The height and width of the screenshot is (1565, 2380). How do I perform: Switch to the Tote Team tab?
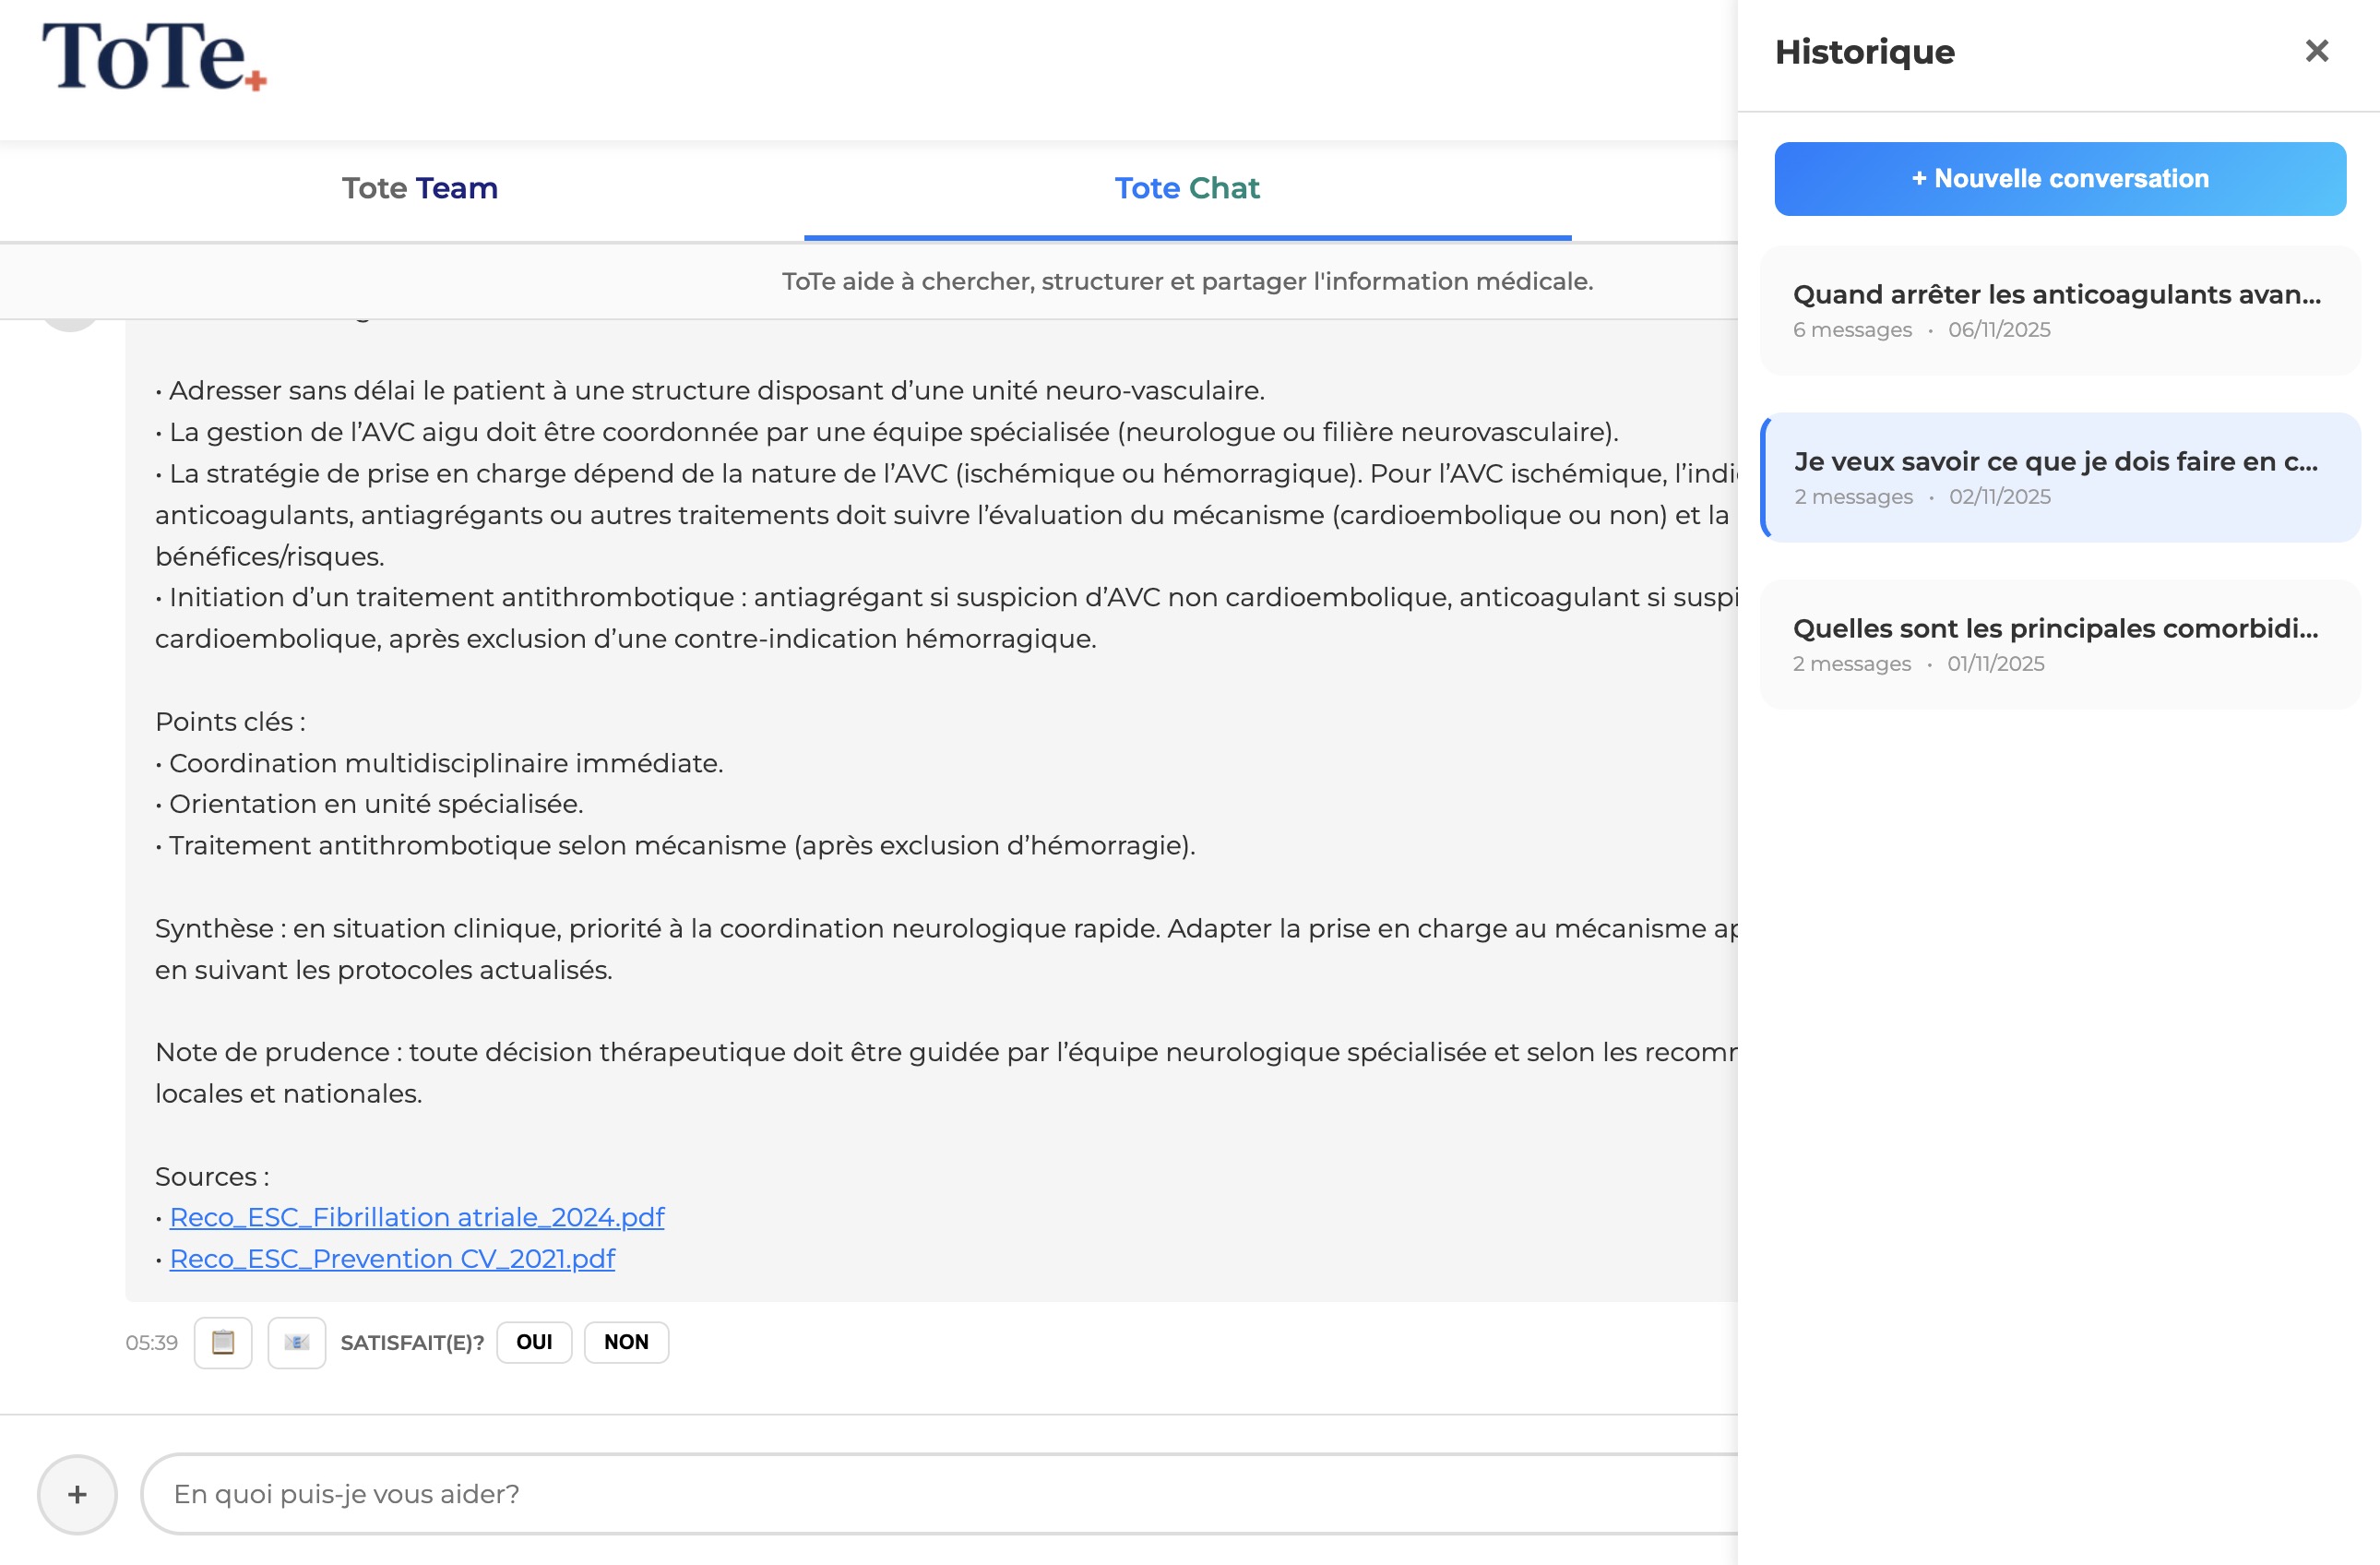tap(420, 188)
